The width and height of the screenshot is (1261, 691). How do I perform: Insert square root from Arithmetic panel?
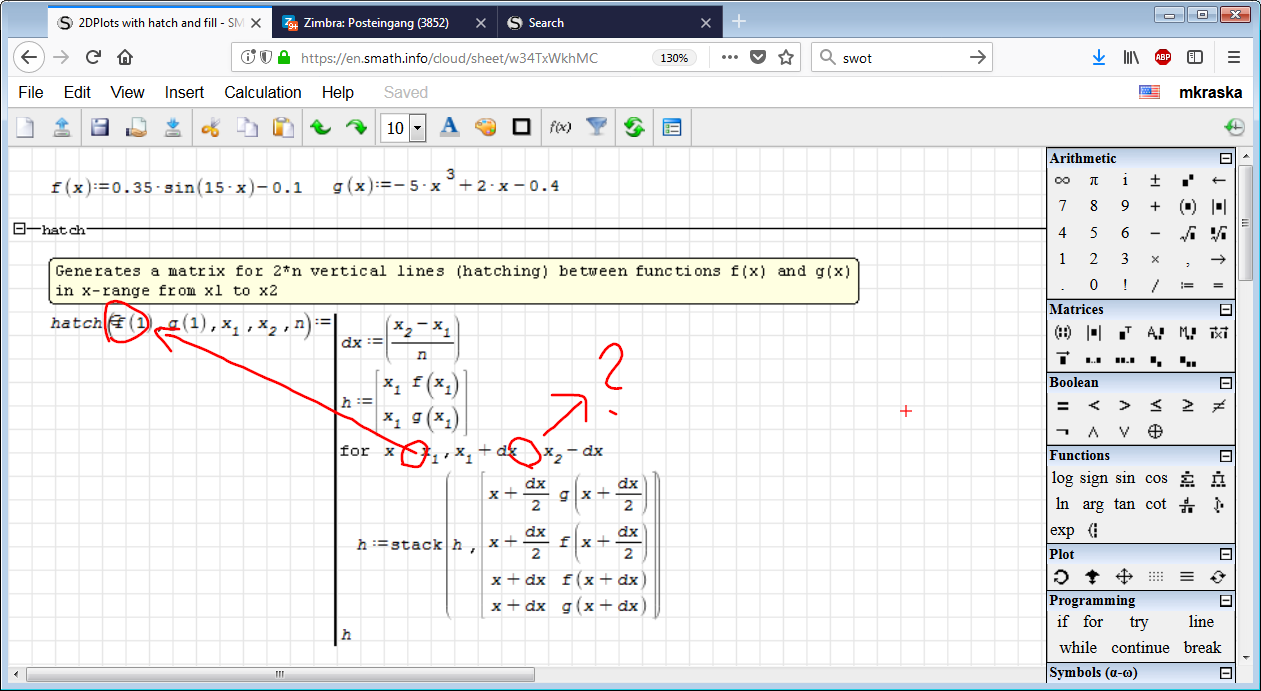[x=1187, y=233]
